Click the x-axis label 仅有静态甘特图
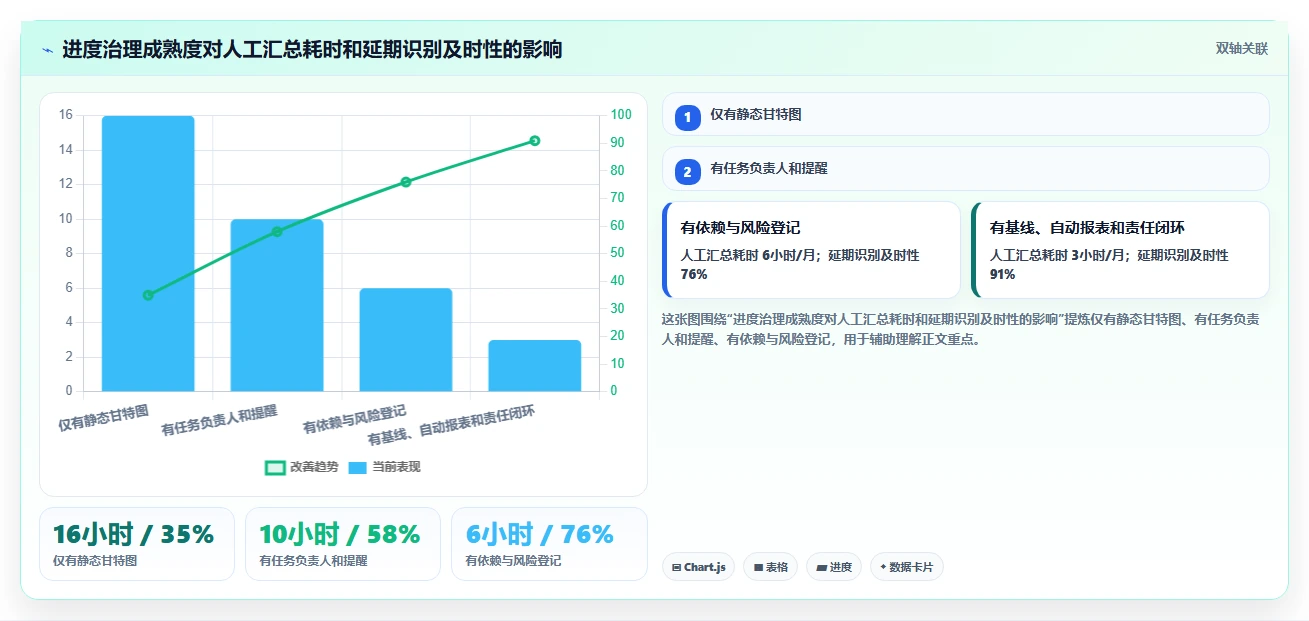Viewport: 1309px width, 621px height. point(104,417)
